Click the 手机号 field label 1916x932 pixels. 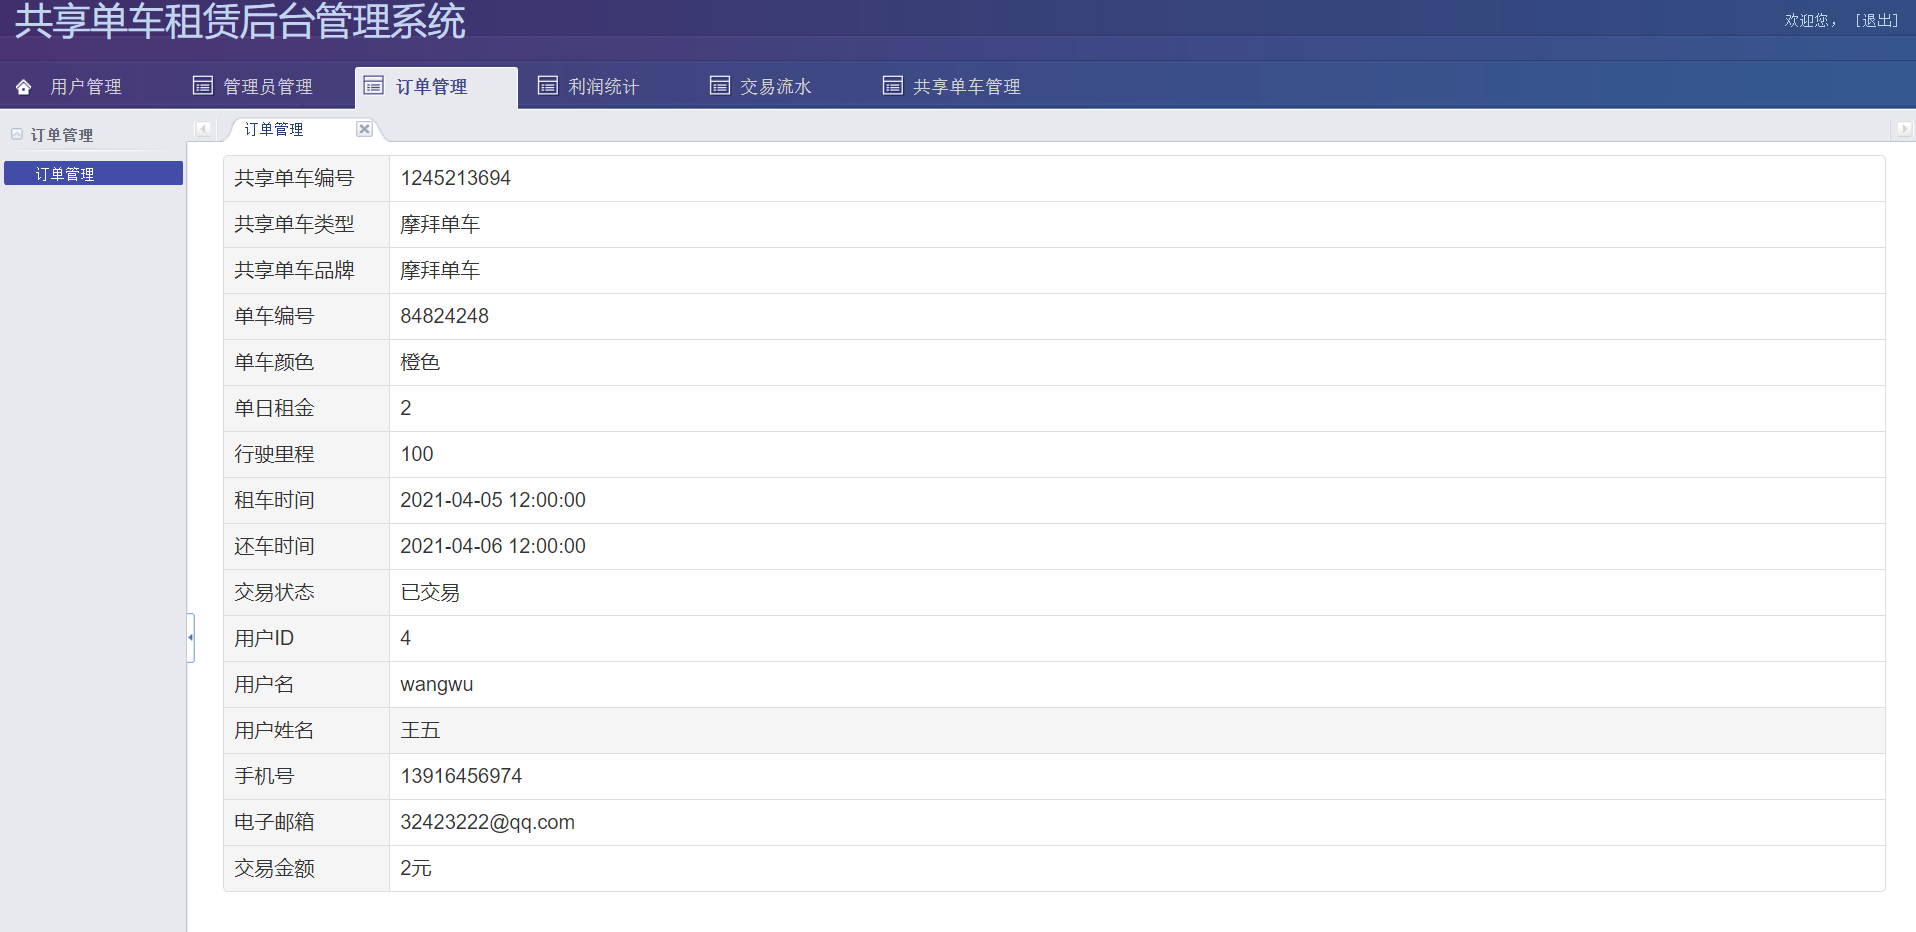tap(264, 776)
